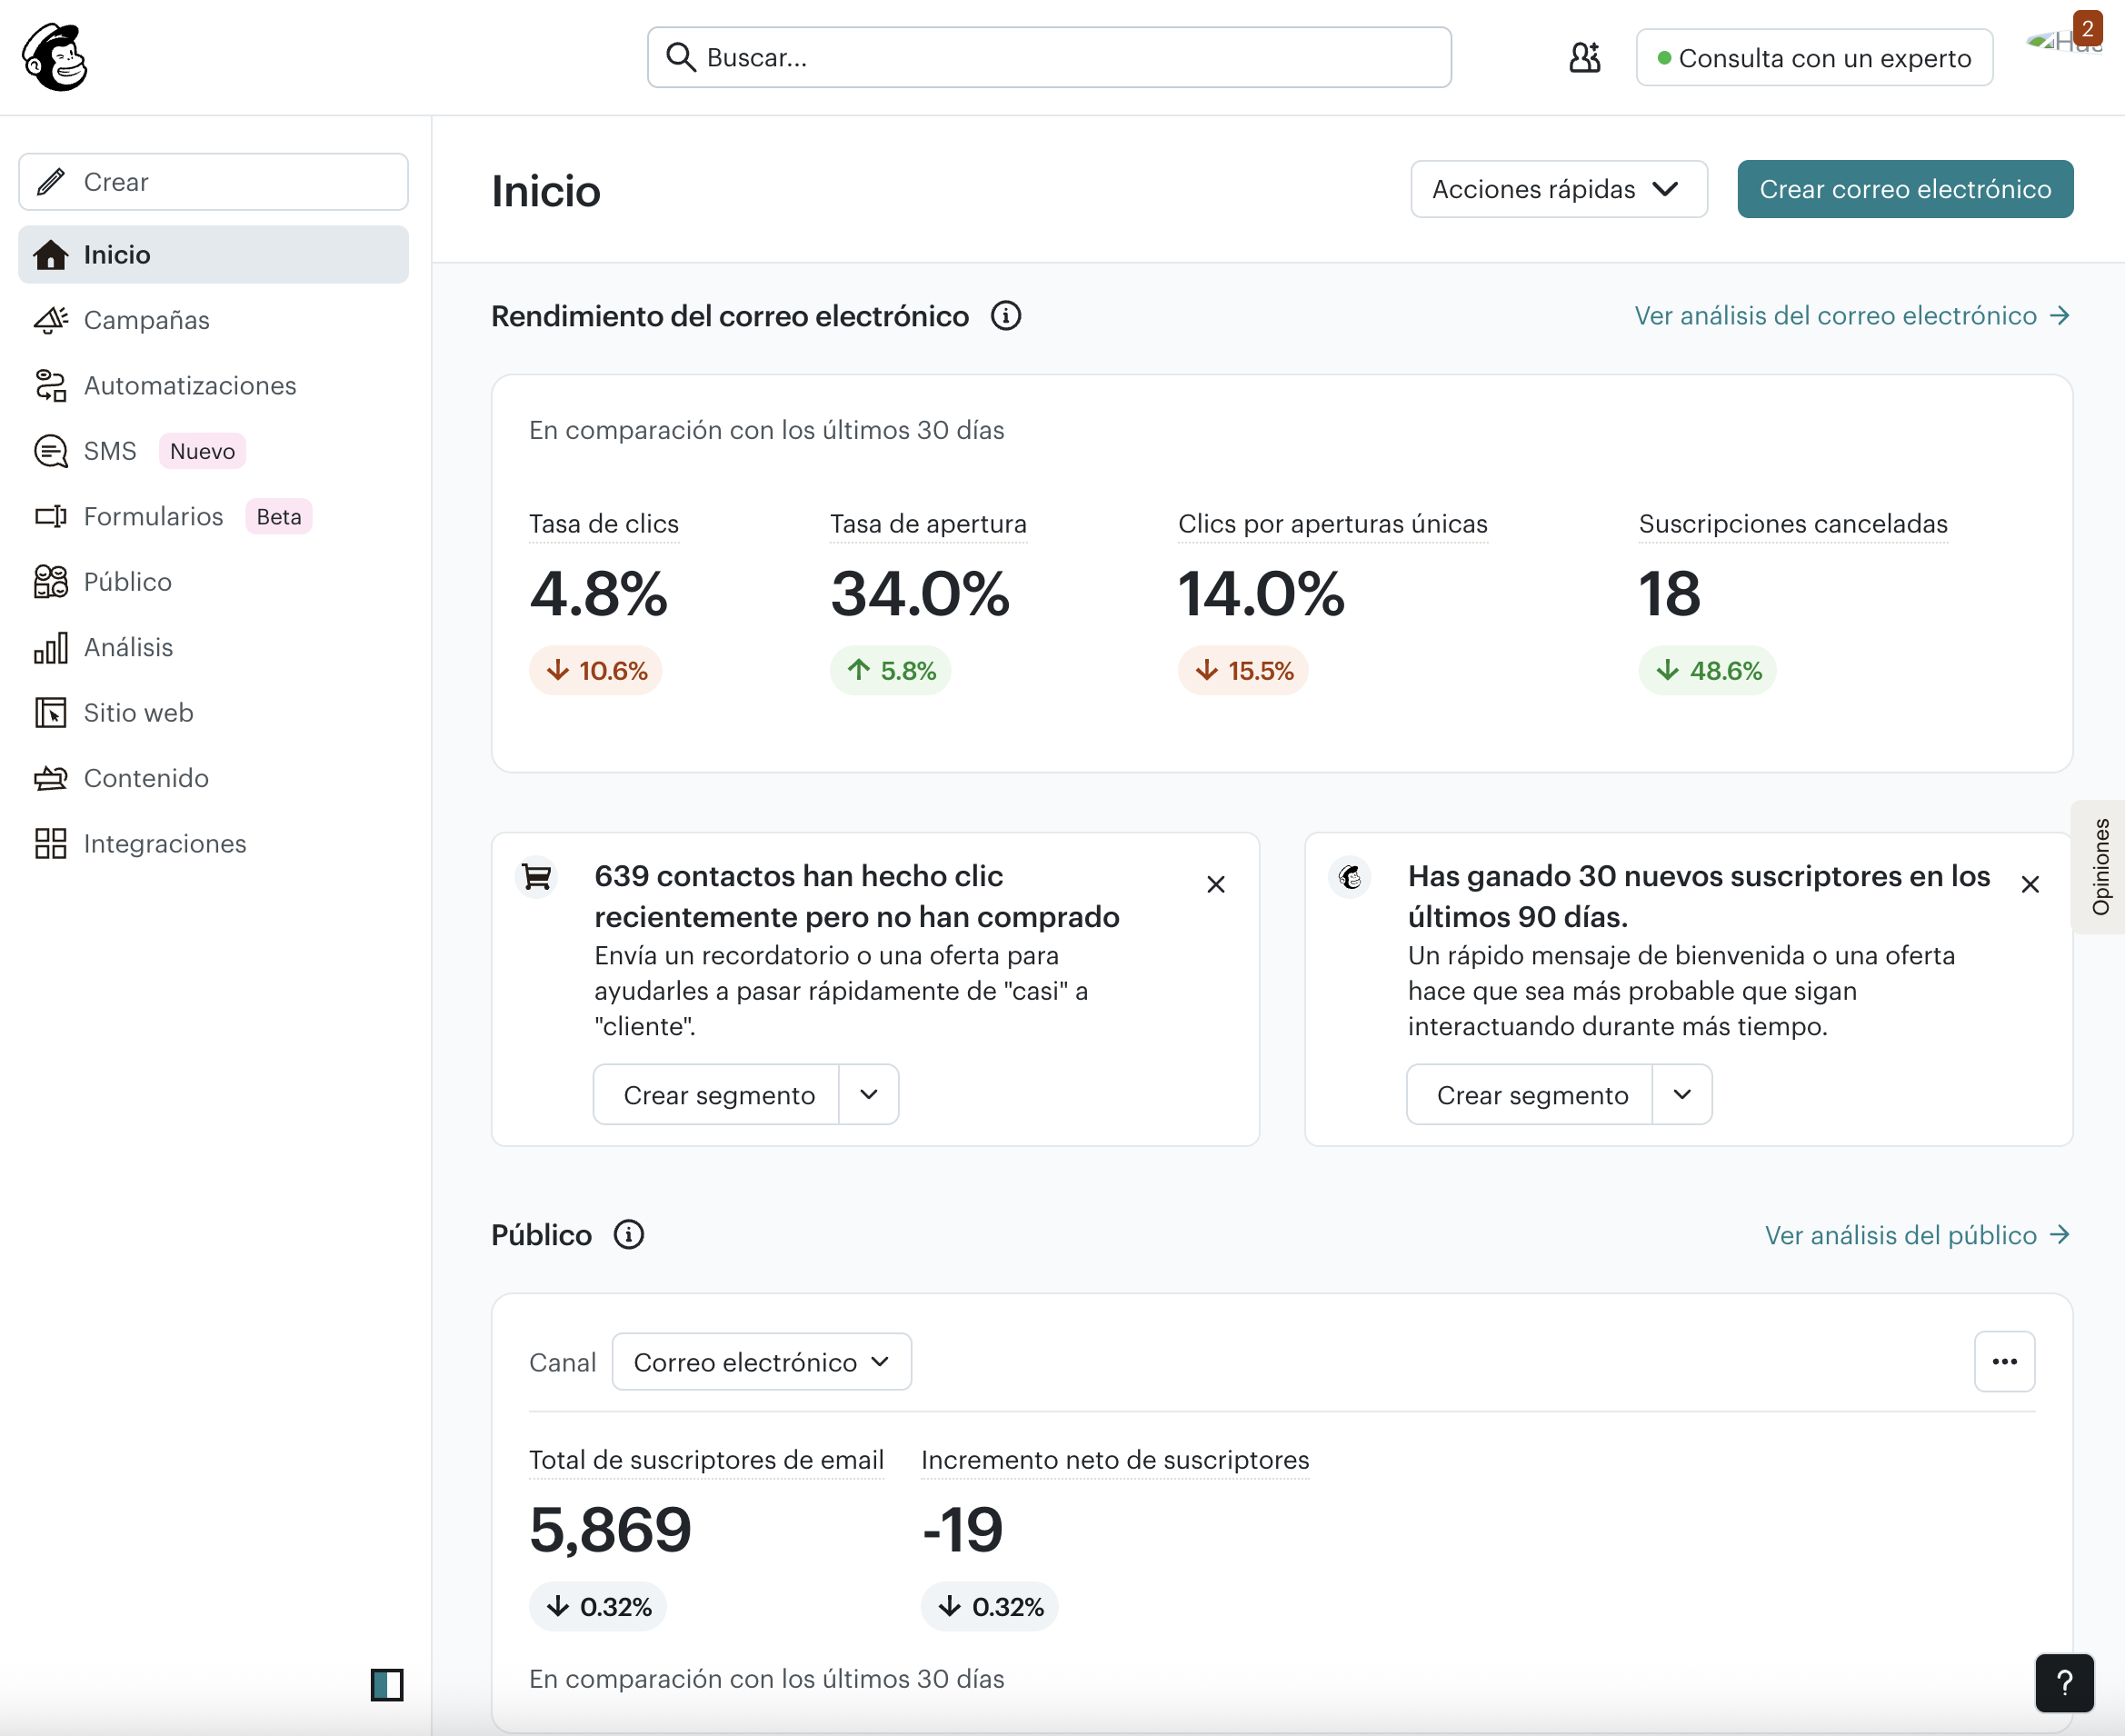Click the Mailchimp Freddie logo
The height and width of the screenshot is (1736, 2125).
point(55,57)
